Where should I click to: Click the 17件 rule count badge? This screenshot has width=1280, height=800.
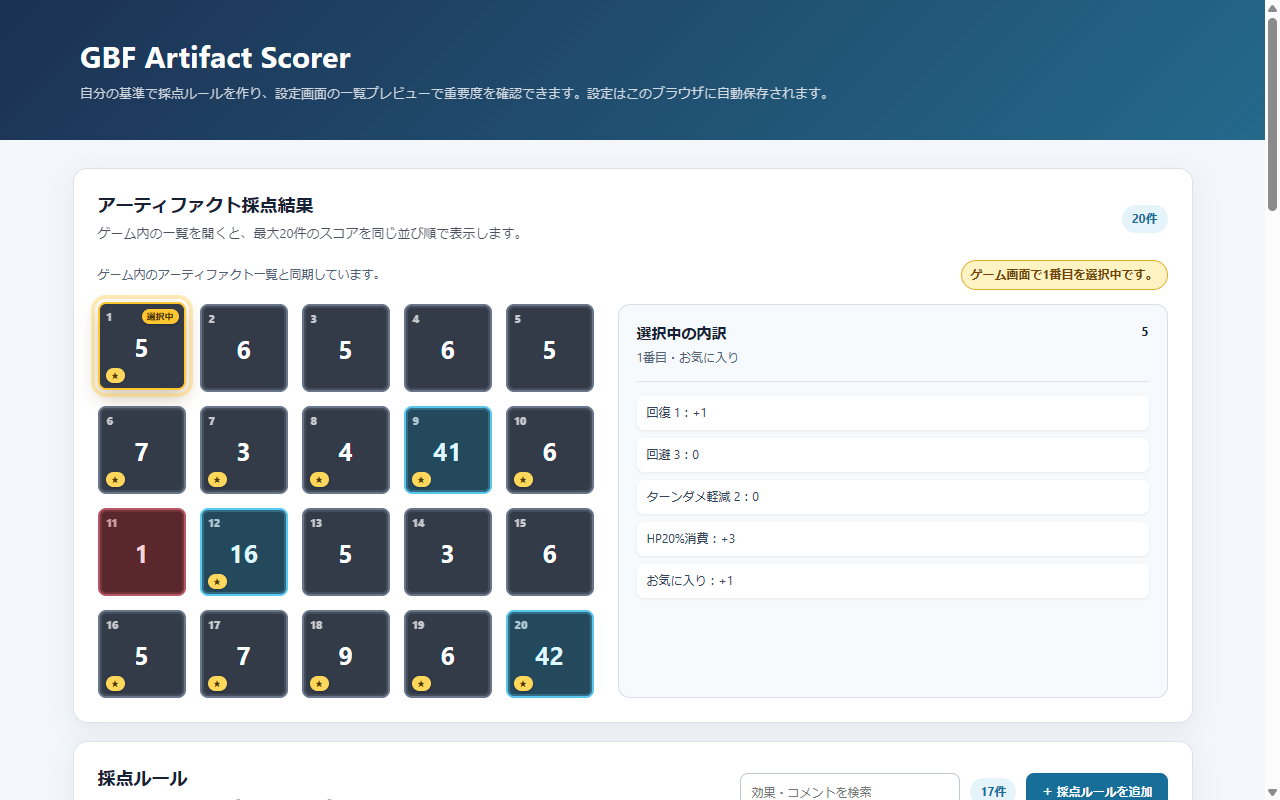tap(993, 791)
